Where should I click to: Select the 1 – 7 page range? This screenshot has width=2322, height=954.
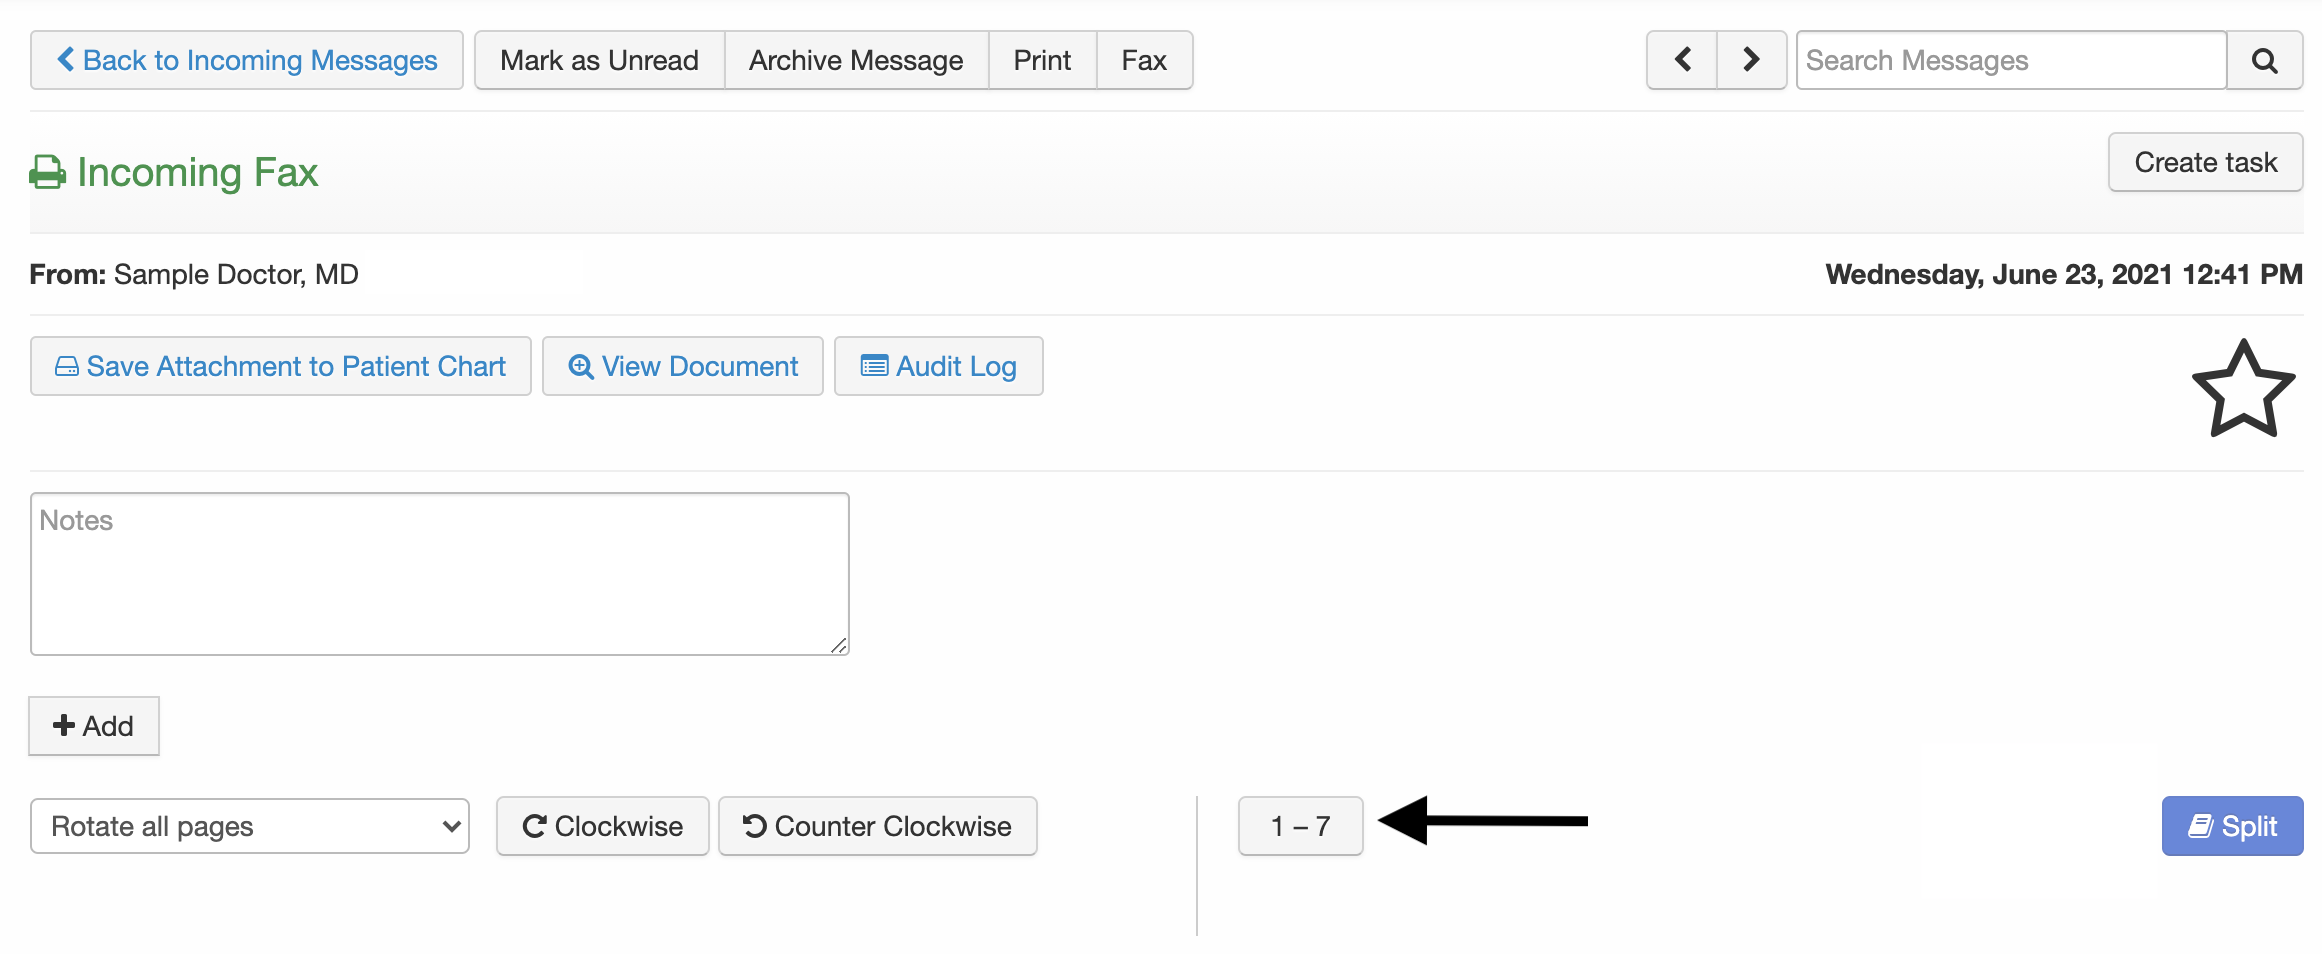(1301, 826)
